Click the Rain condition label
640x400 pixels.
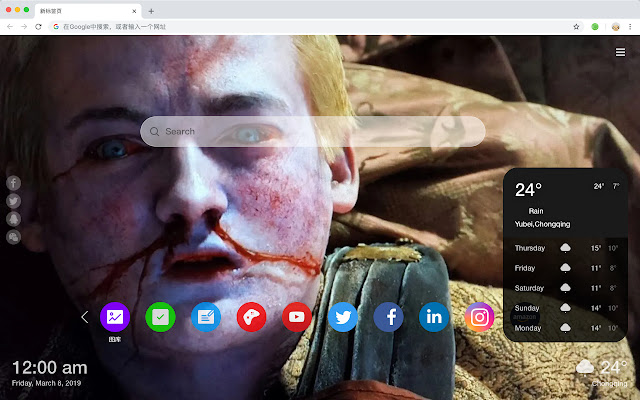point(536,211)
